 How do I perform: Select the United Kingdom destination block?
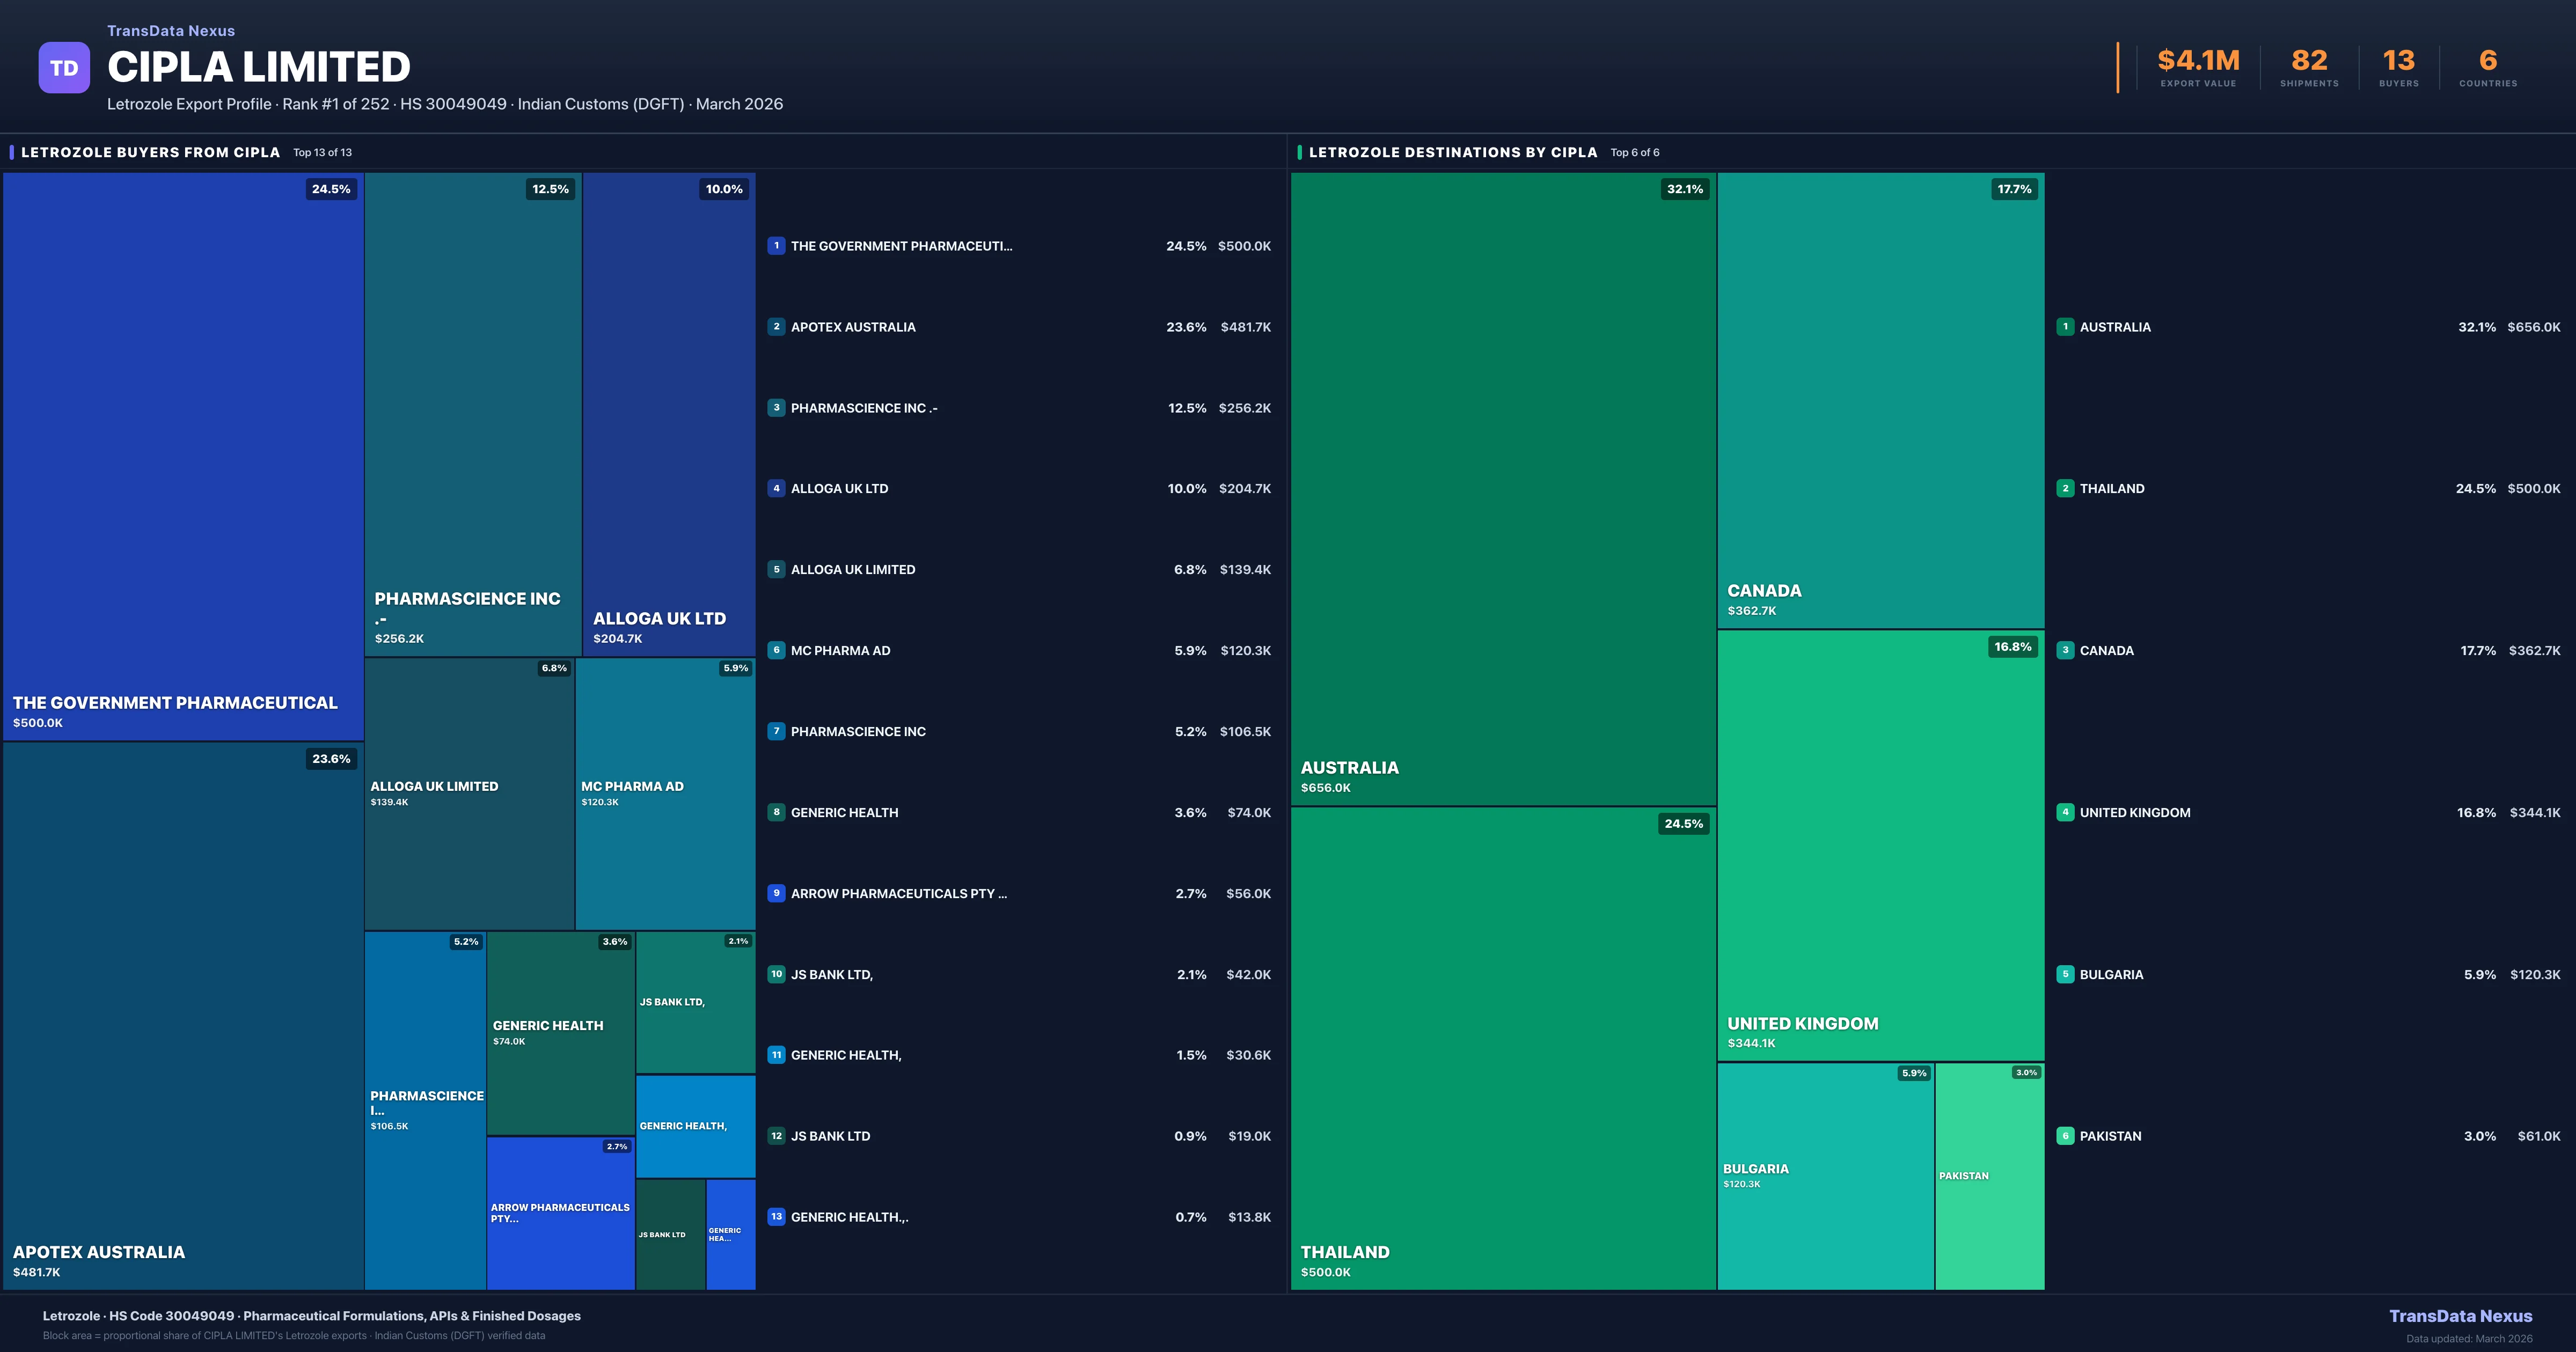click(x=1880, y=845)
